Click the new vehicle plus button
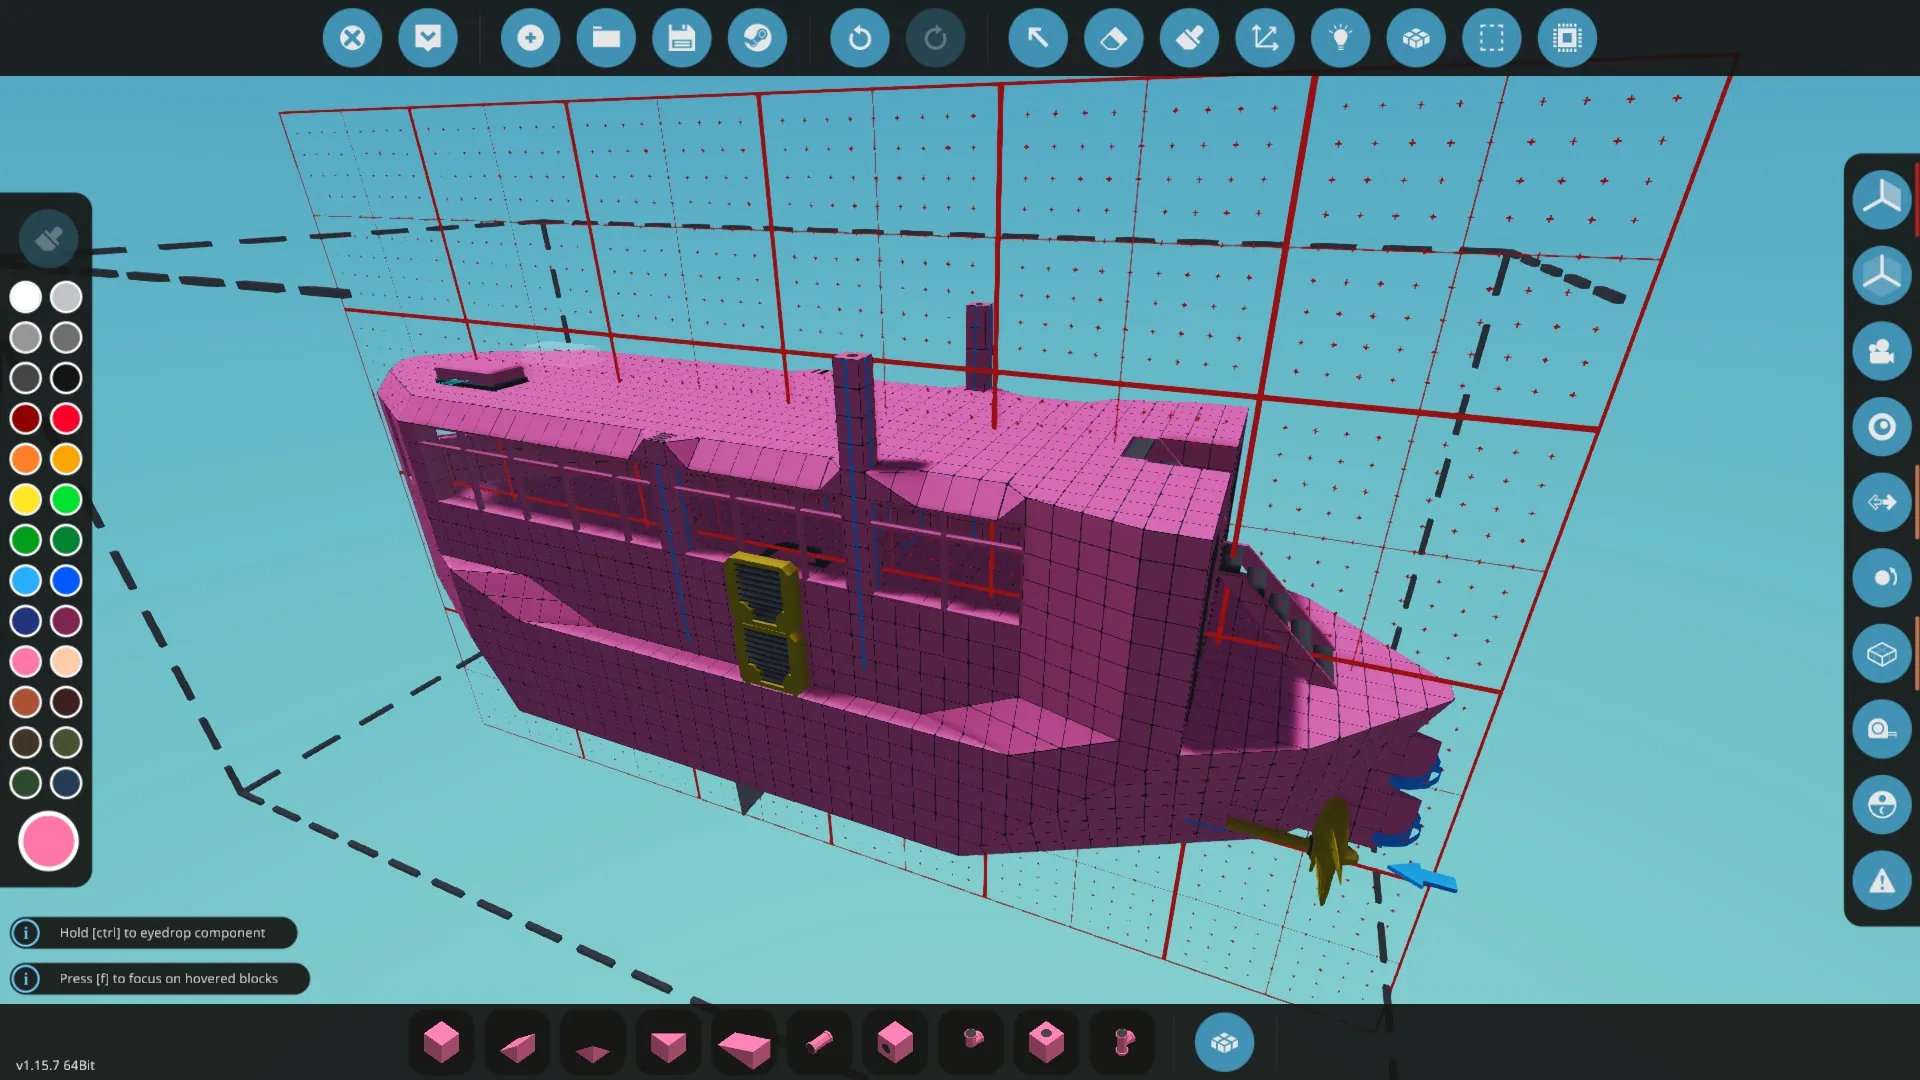The image size is (1920, 1080). 530,38
